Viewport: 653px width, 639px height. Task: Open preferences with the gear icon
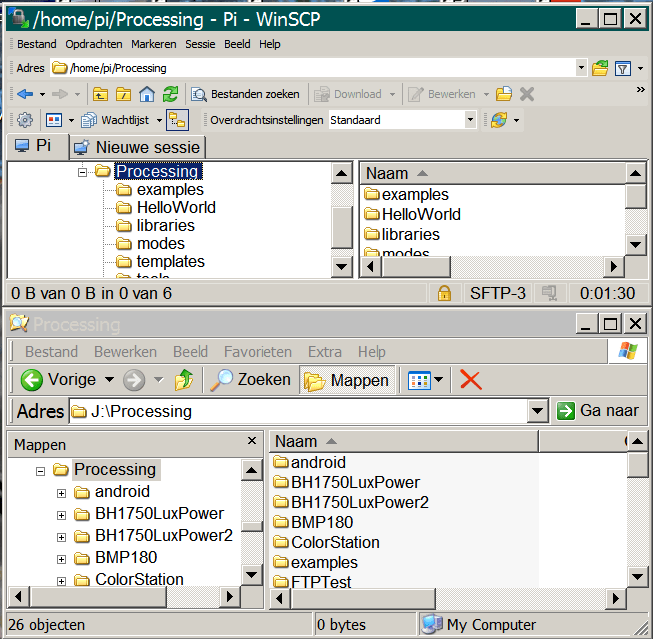(x=25, y=120)
